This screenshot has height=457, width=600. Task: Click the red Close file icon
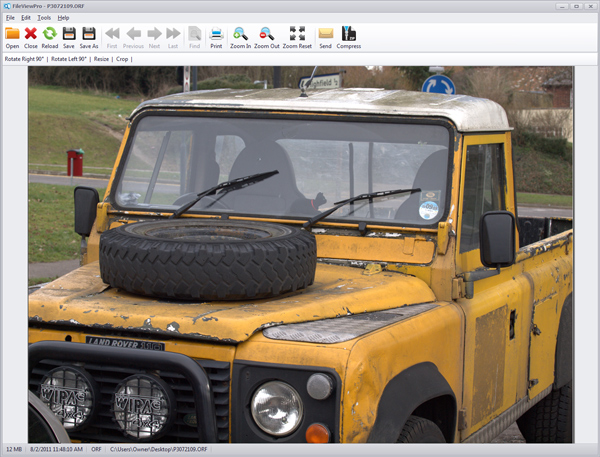pyautogui.click(x=31, y=34)
